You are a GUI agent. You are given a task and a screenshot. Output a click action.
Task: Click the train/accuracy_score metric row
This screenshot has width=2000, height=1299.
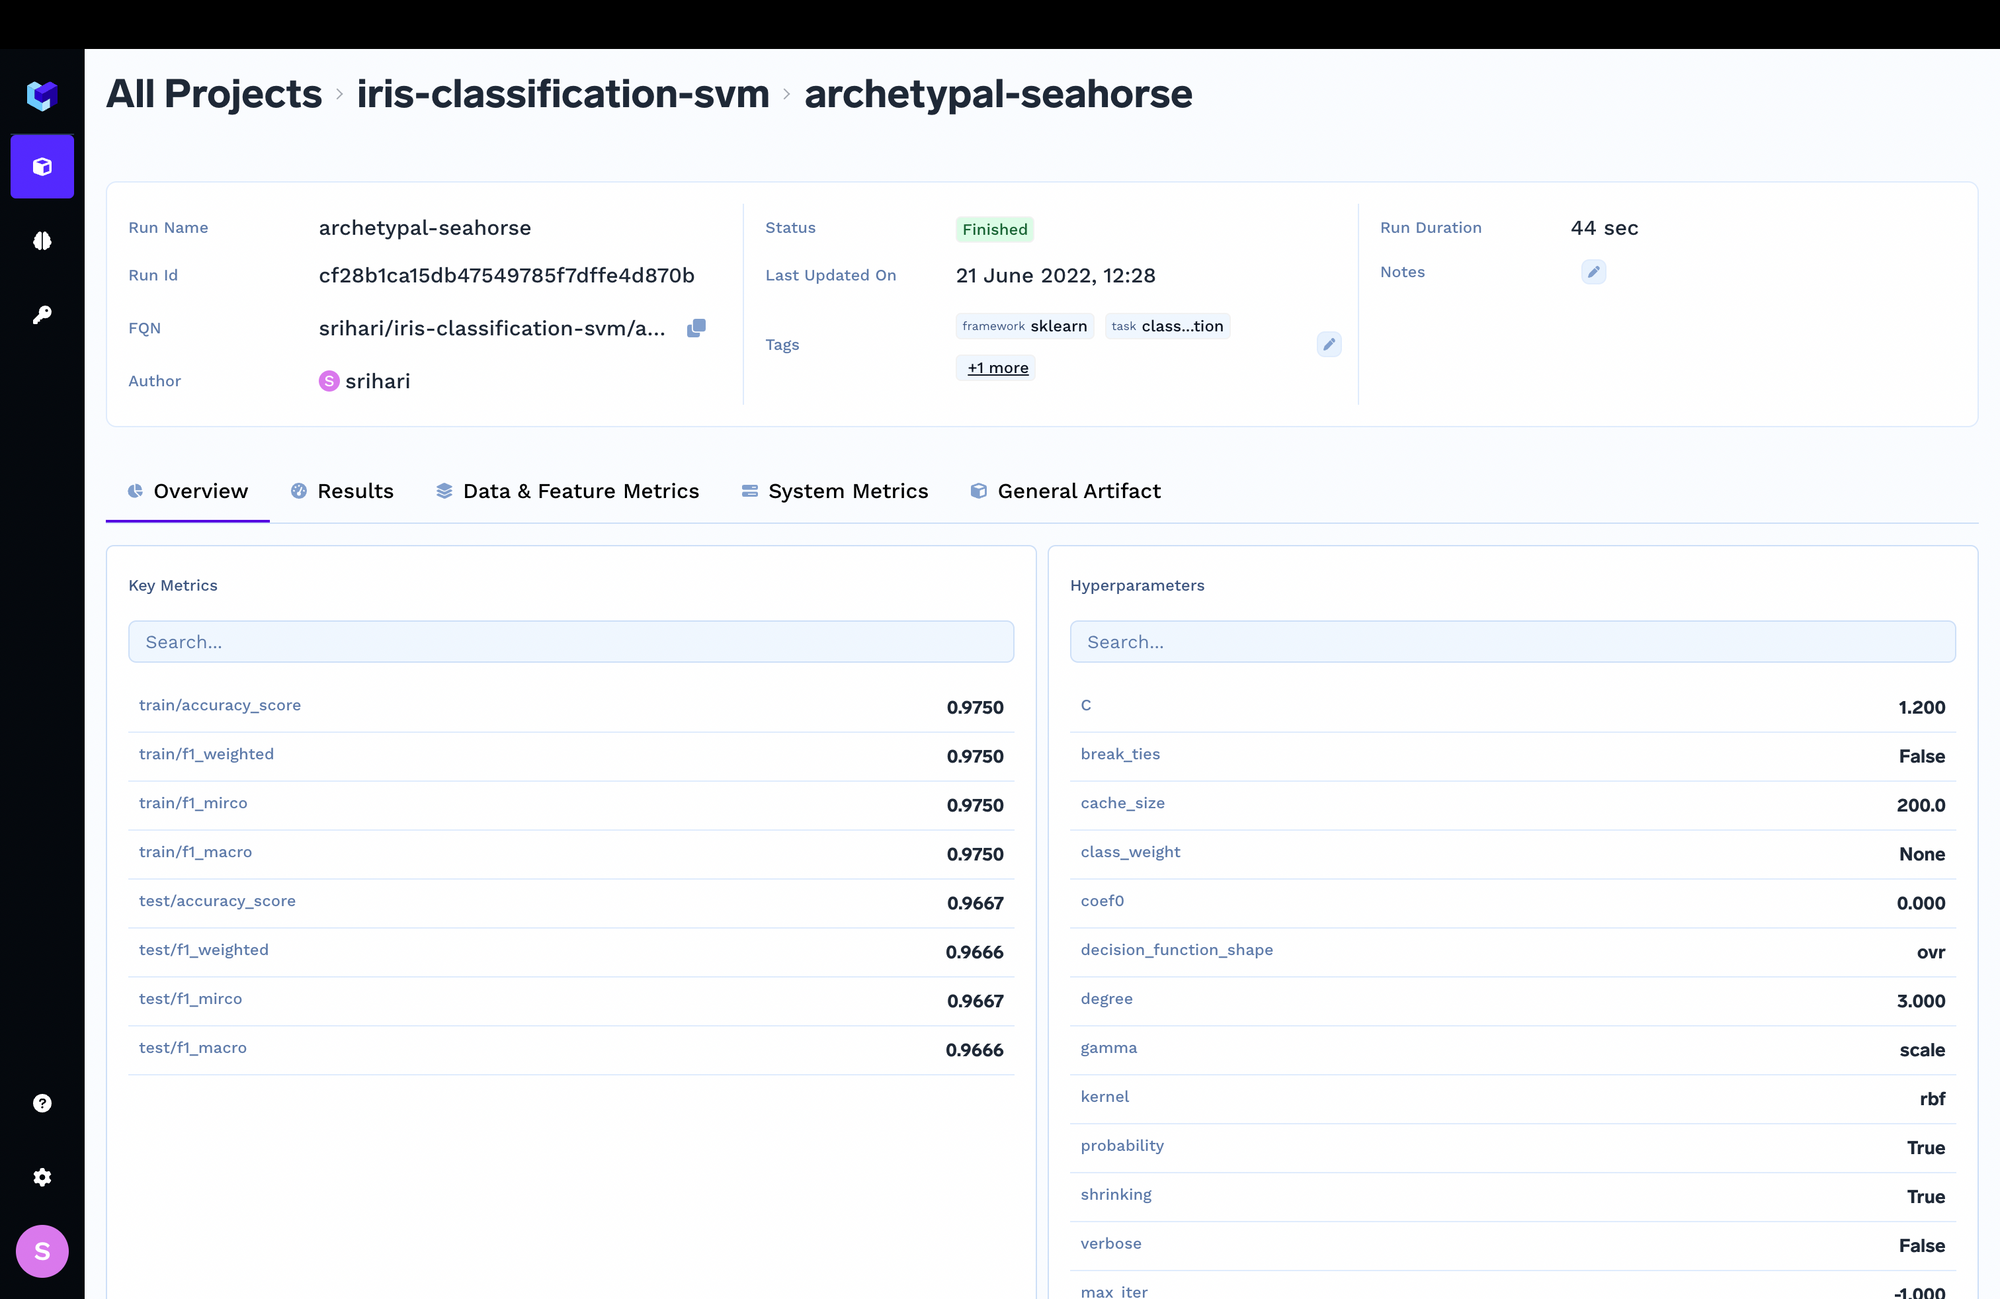[x=571, y=706]
